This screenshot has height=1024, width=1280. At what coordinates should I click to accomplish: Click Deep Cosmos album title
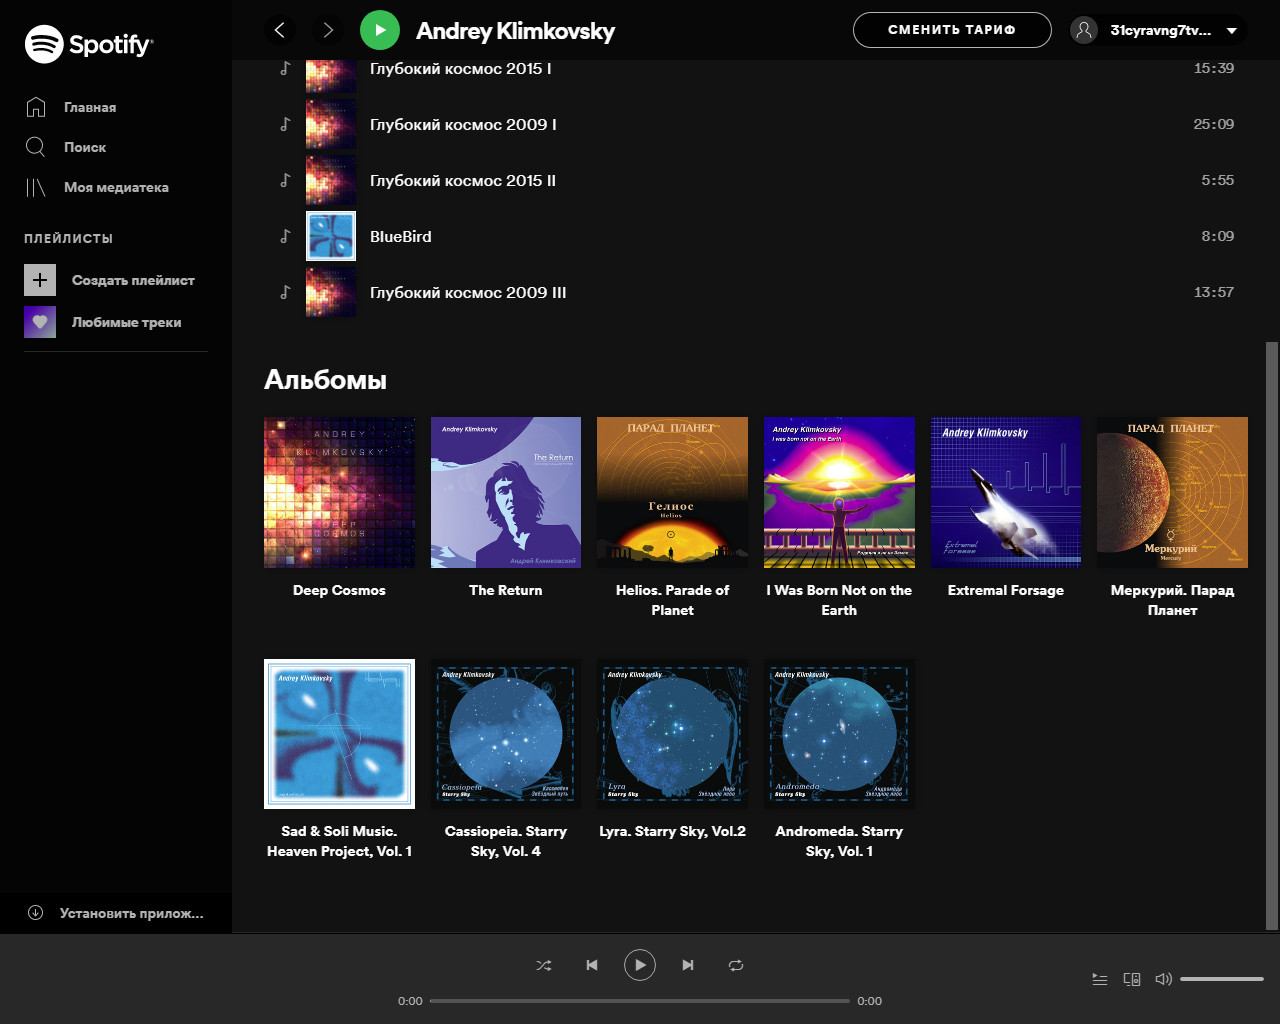pos(339,590)
